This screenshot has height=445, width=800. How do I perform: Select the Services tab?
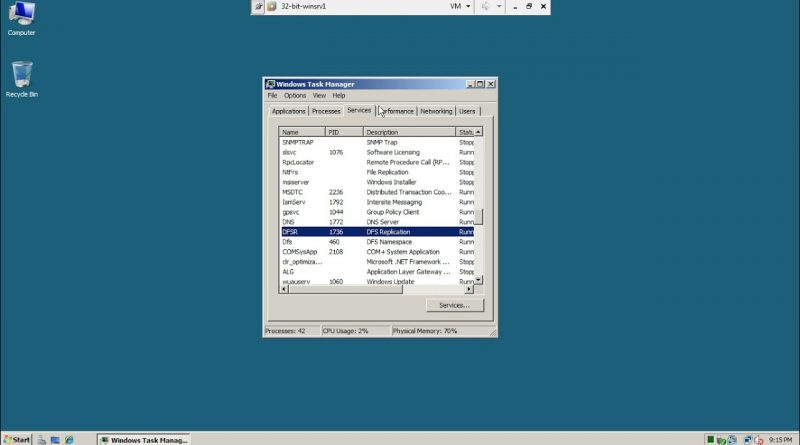(x=359, y=110)
